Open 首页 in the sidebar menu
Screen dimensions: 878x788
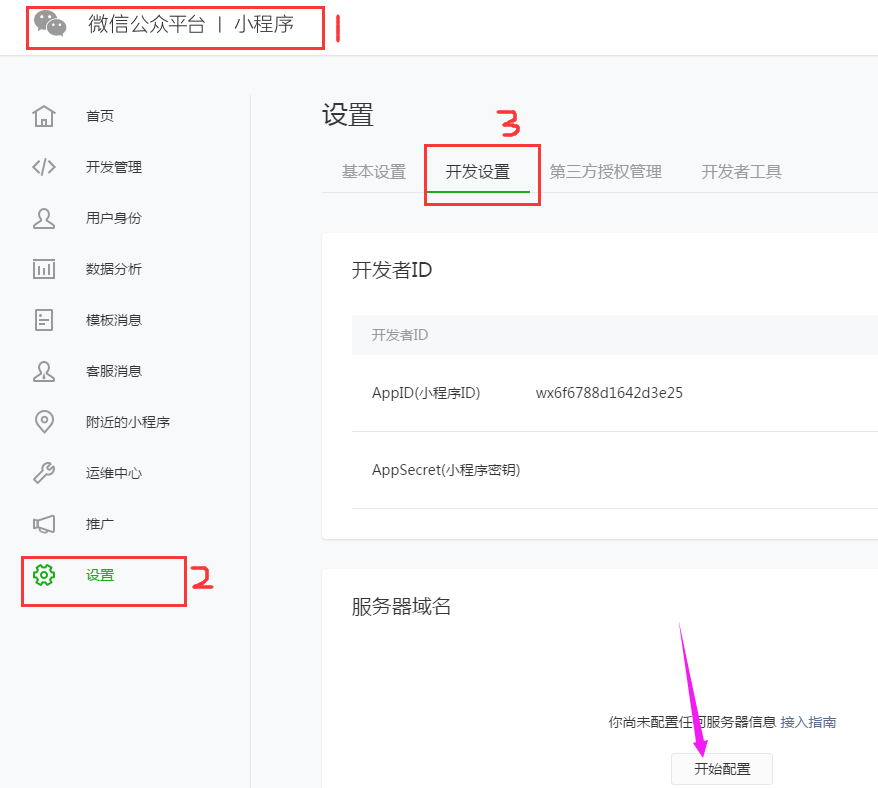(100, 116)
